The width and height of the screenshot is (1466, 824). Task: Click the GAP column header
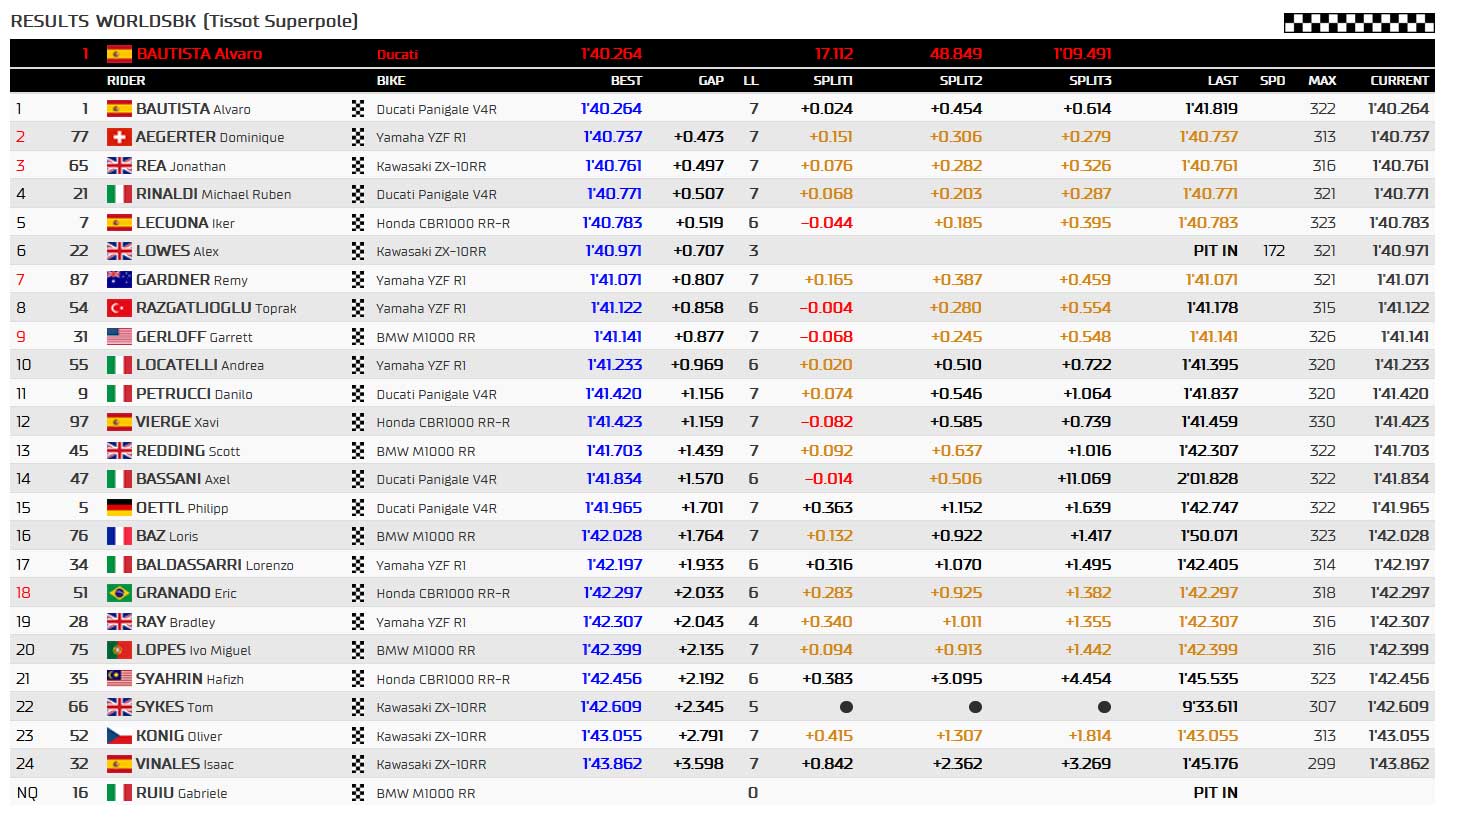coord(711,80)
